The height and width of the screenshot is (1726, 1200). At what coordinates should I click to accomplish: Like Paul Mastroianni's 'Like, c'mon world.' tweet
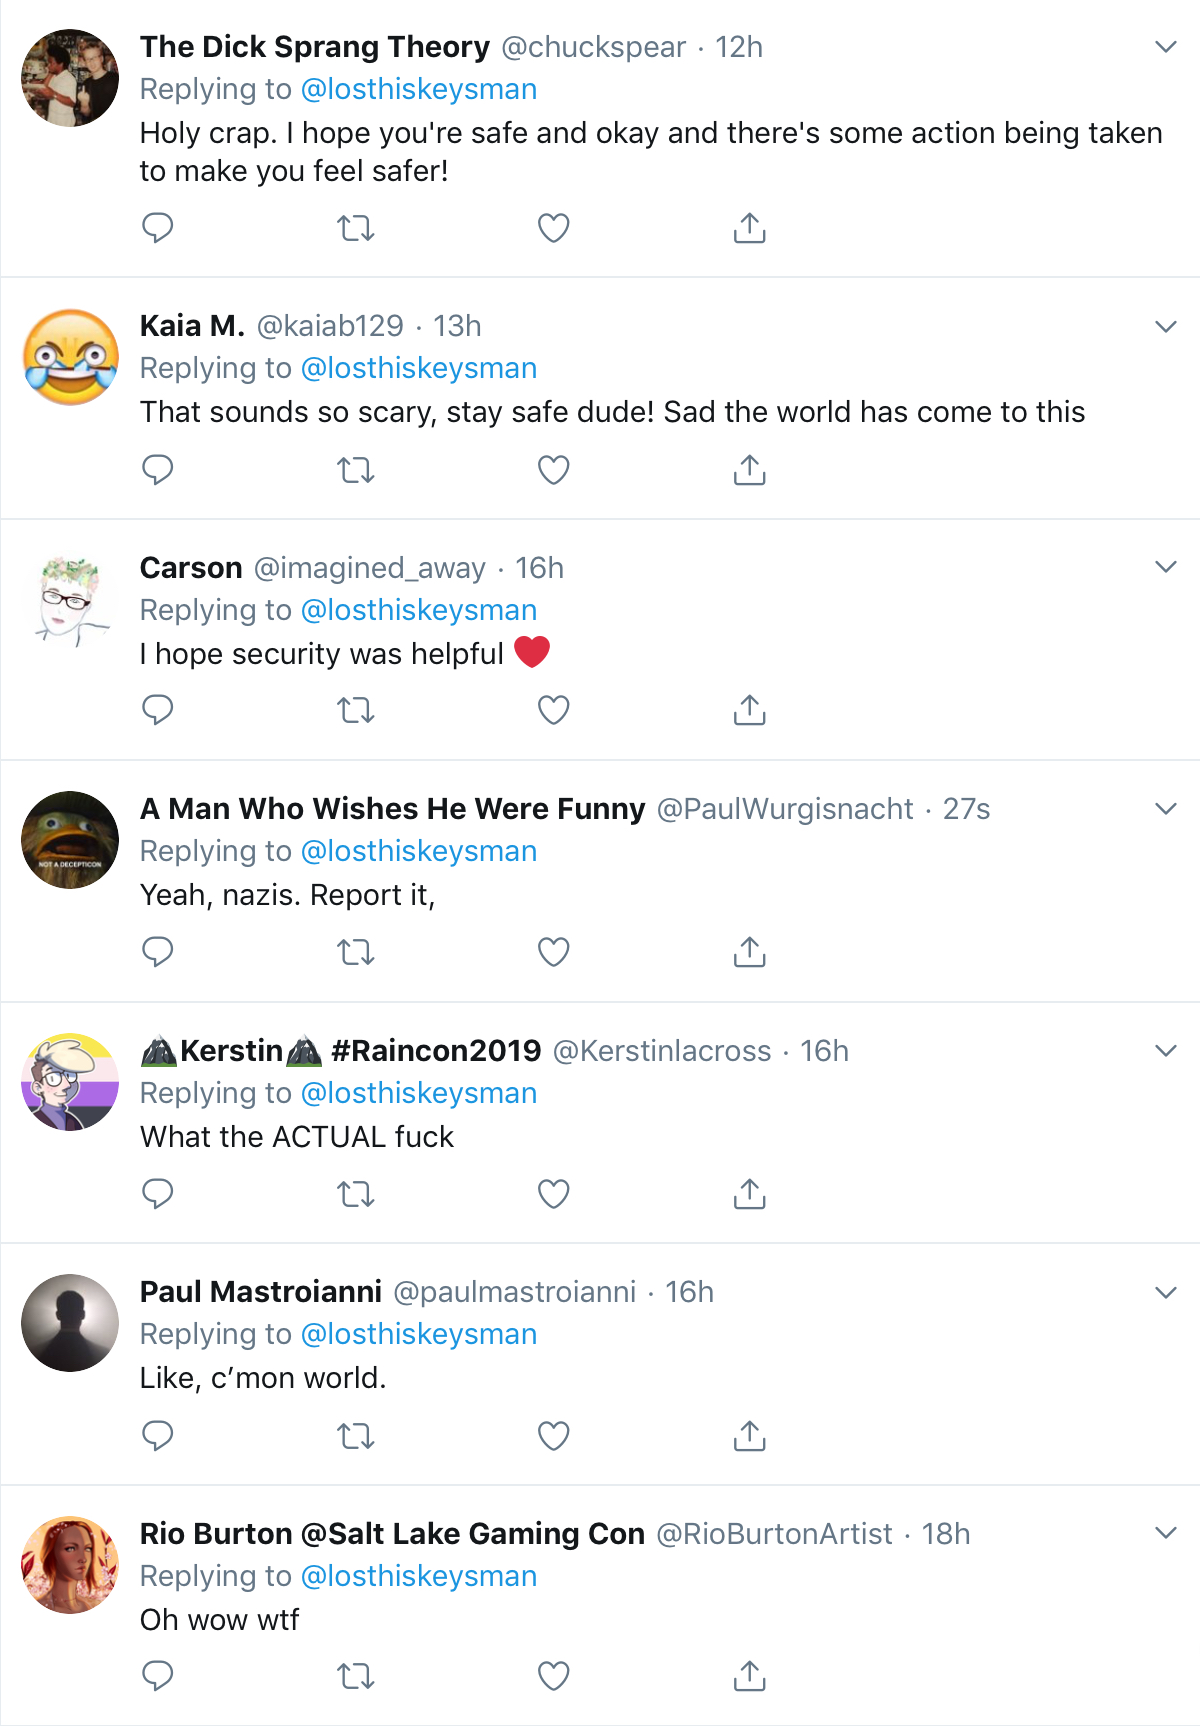click(553, 1435)
